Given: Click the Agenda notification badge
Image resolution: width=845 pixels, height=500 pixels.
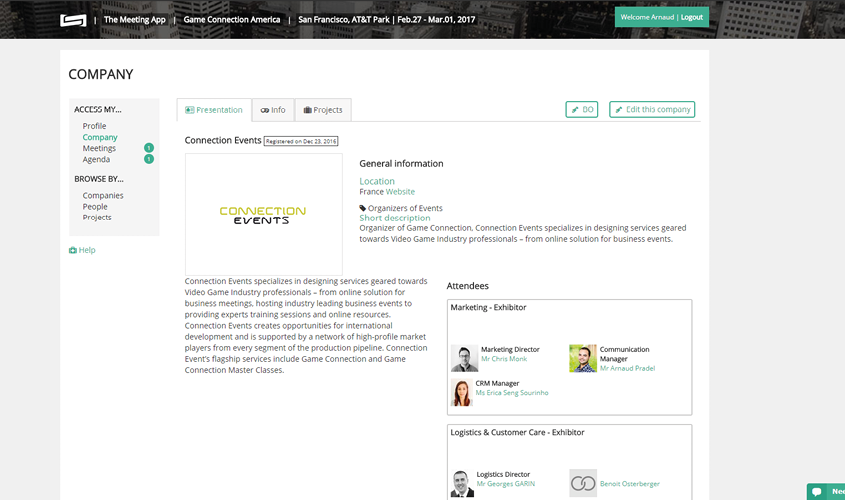Looking at the screenshot, I should pyautogui.click(x=149, y=159).
